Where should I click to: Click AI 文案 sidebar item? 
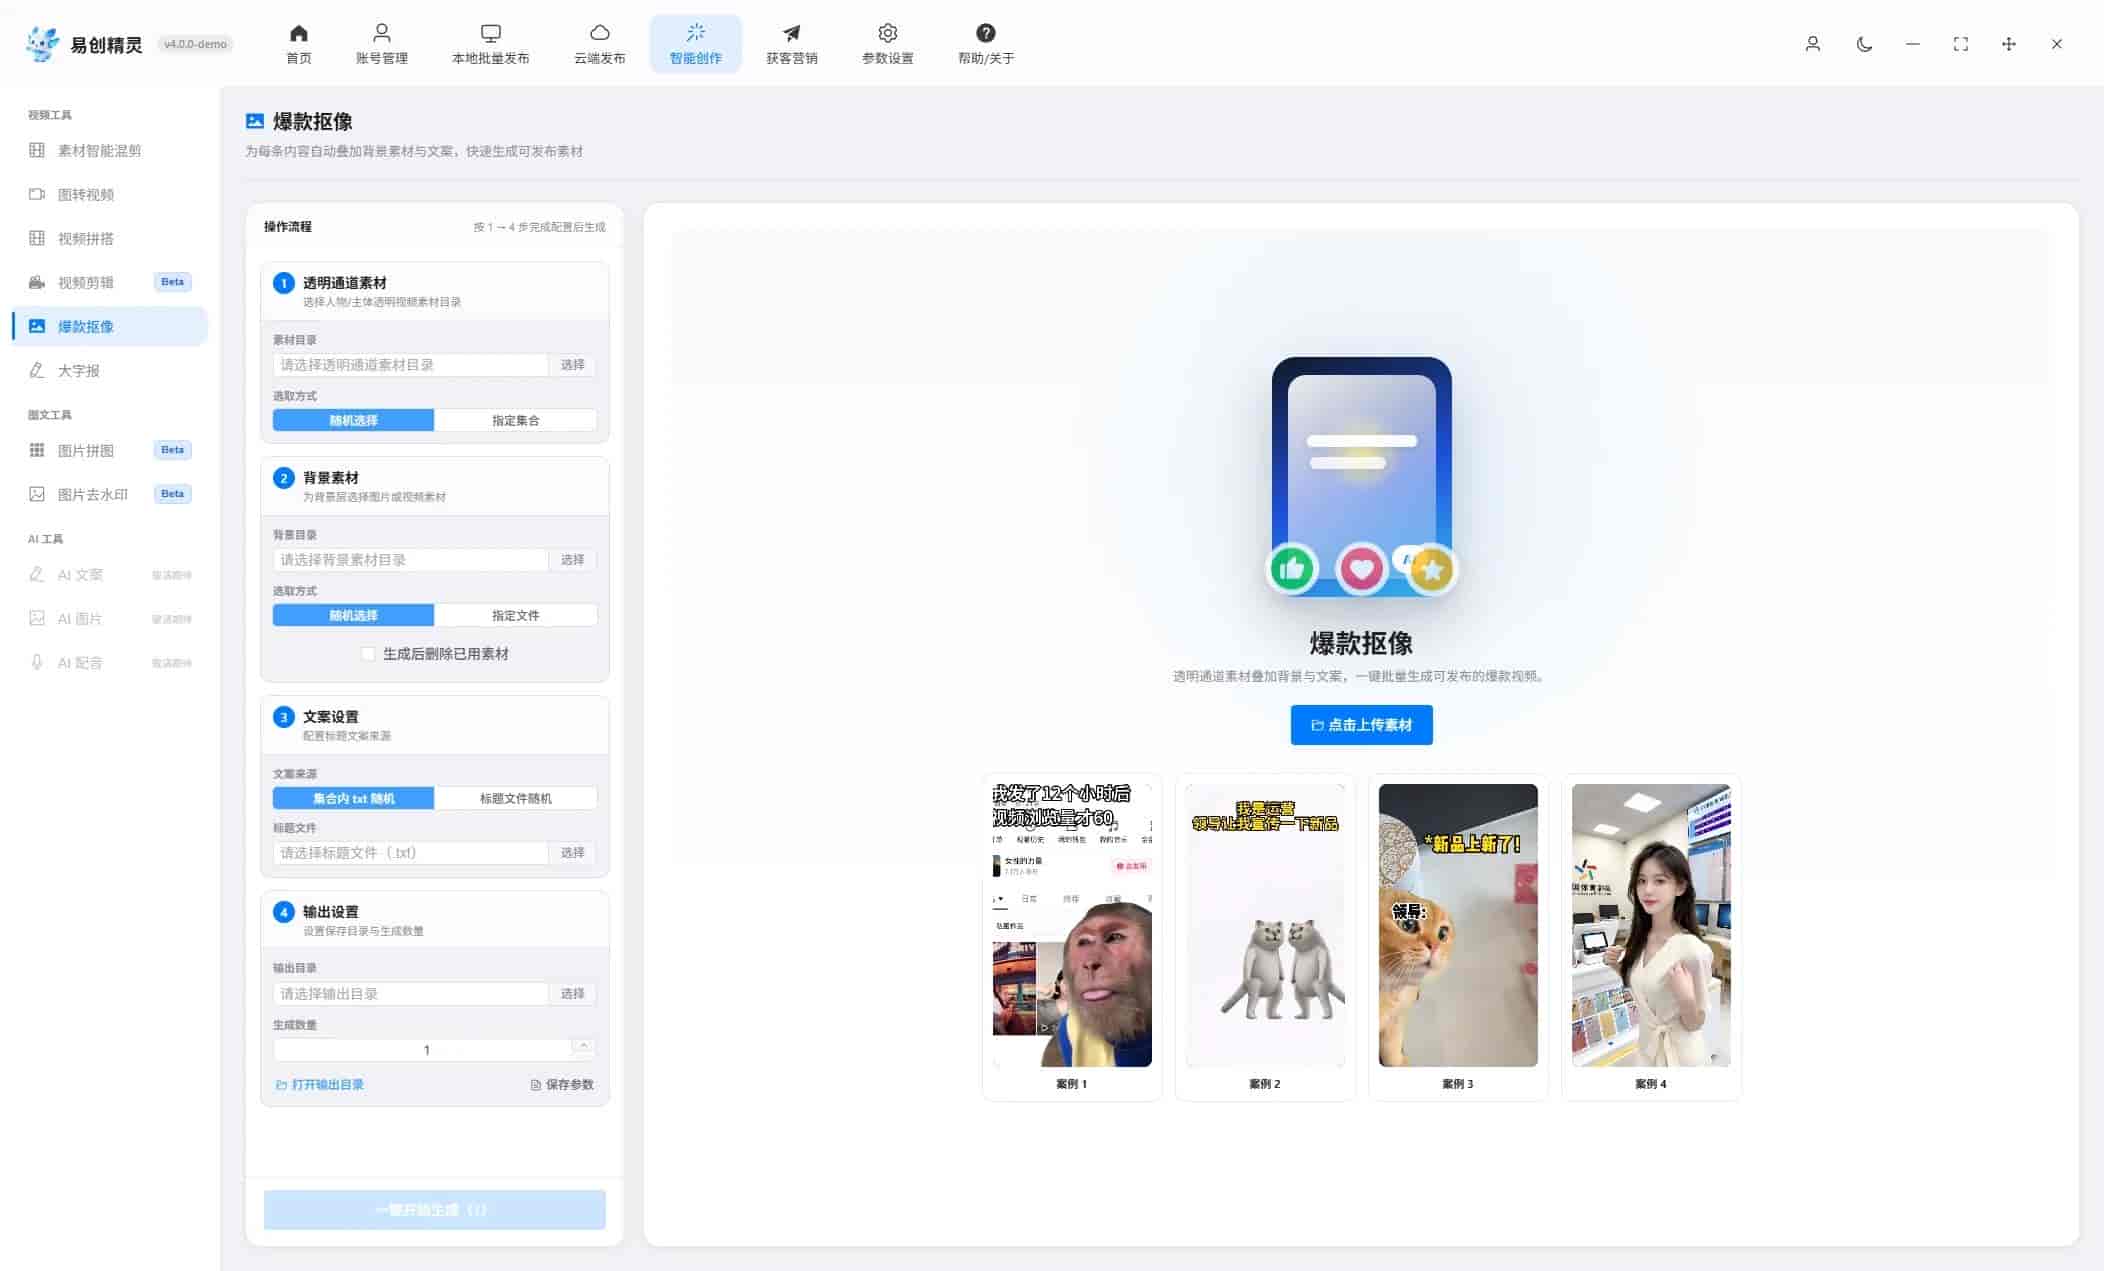click(x=110, y=574)
